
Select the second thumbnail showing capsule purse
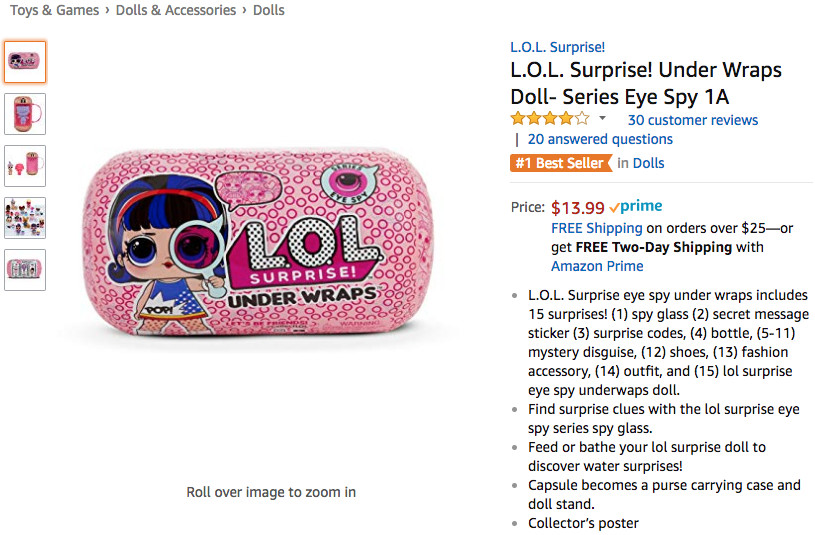coord(25,114)
